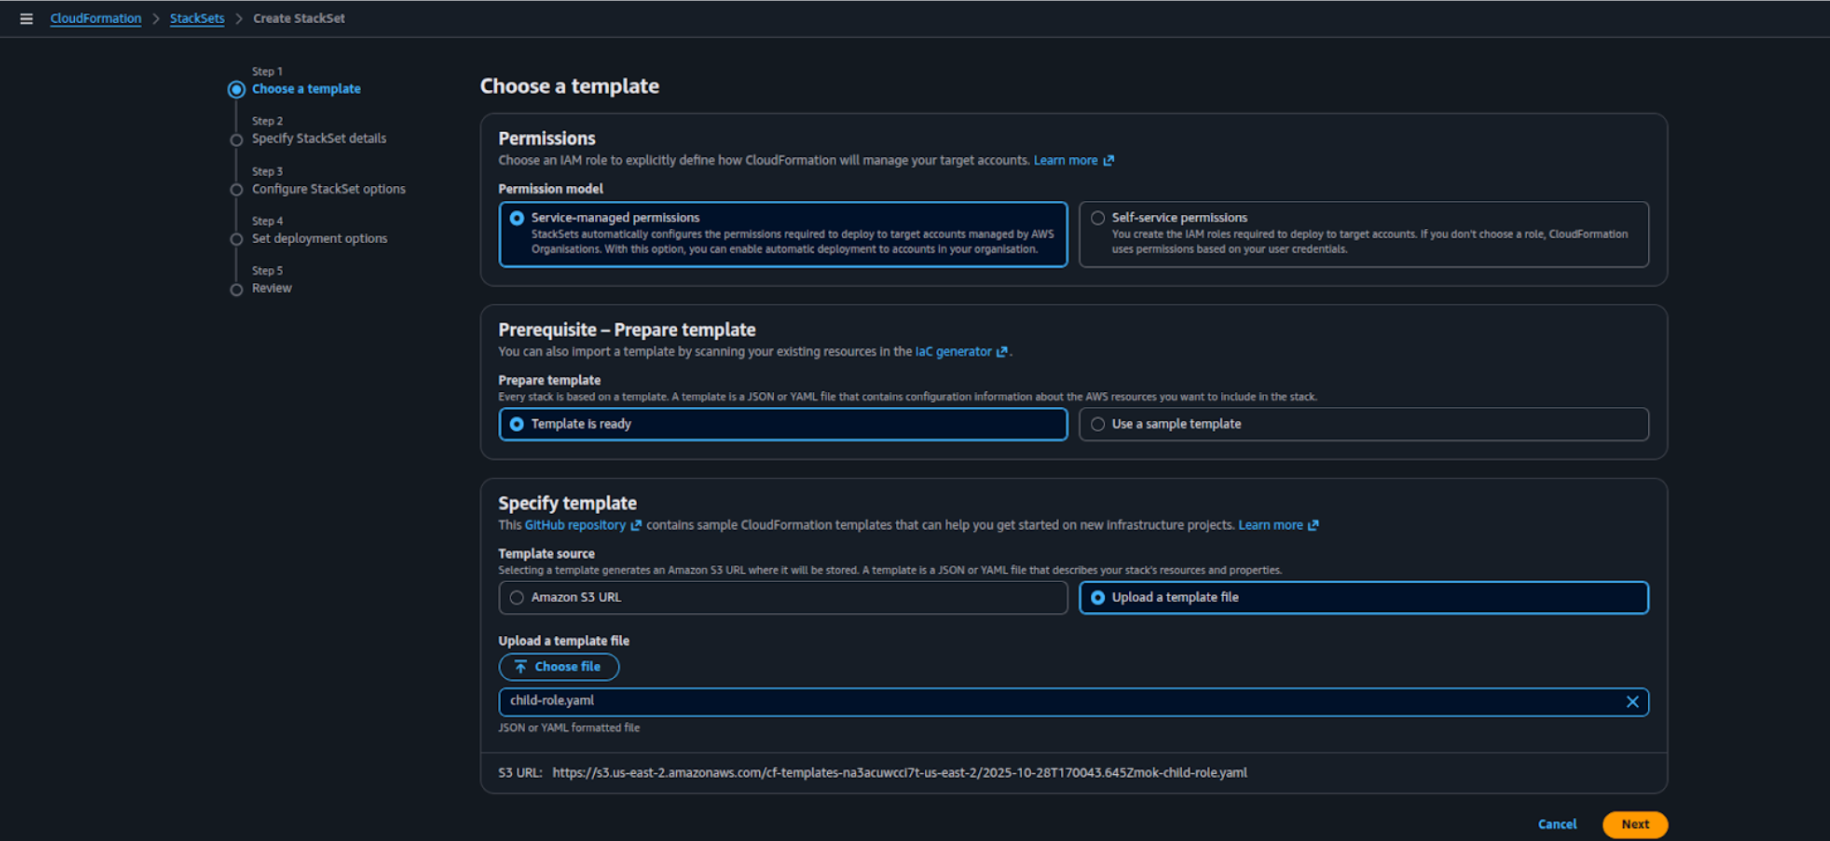
Task: Select Amazon S3 URL as template source
Action: [517, 598]
